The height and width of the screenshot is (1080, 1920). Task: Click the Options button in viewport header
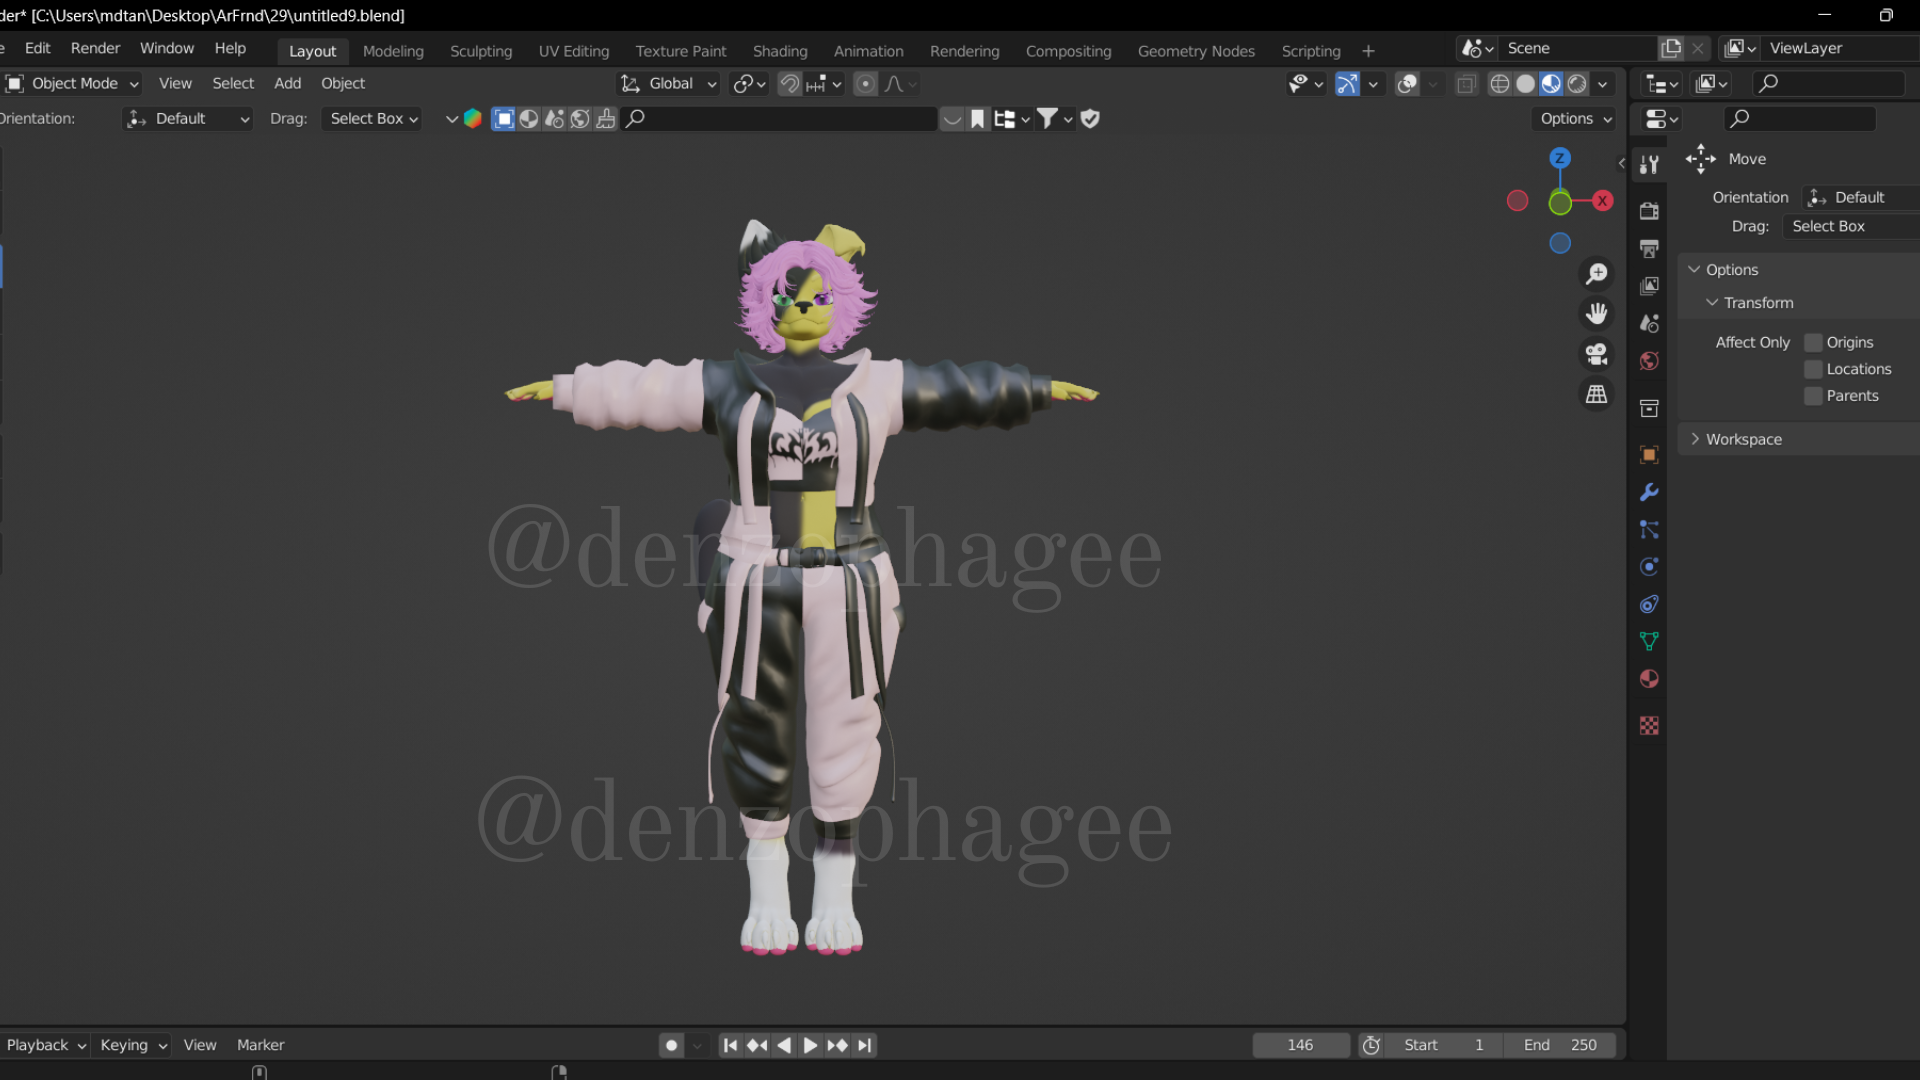1575,119
